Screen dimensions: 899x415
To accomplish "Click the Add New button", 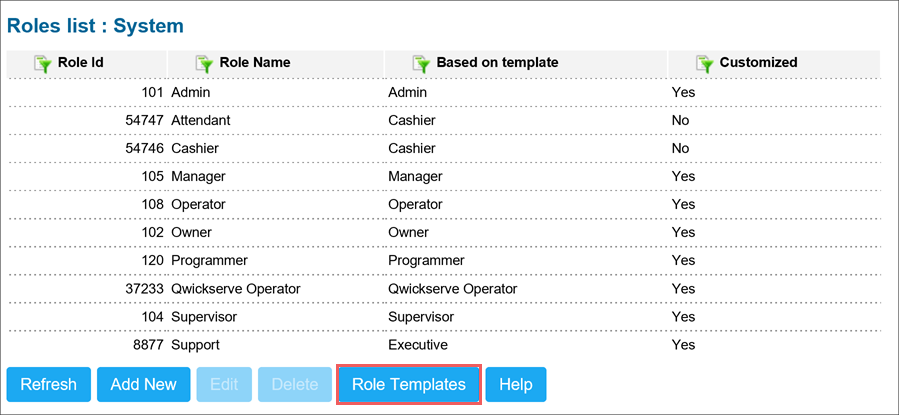I will 143,385.
